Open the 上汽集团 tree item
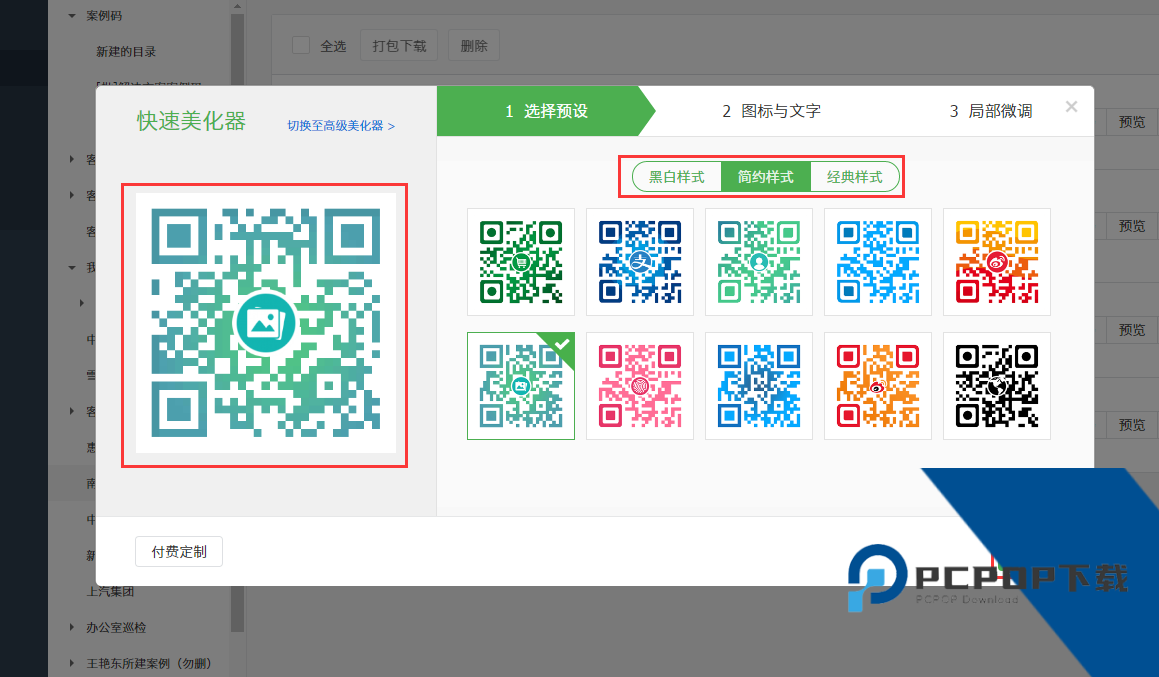This screenshot has height=677, width=1159. coord(110,591)
